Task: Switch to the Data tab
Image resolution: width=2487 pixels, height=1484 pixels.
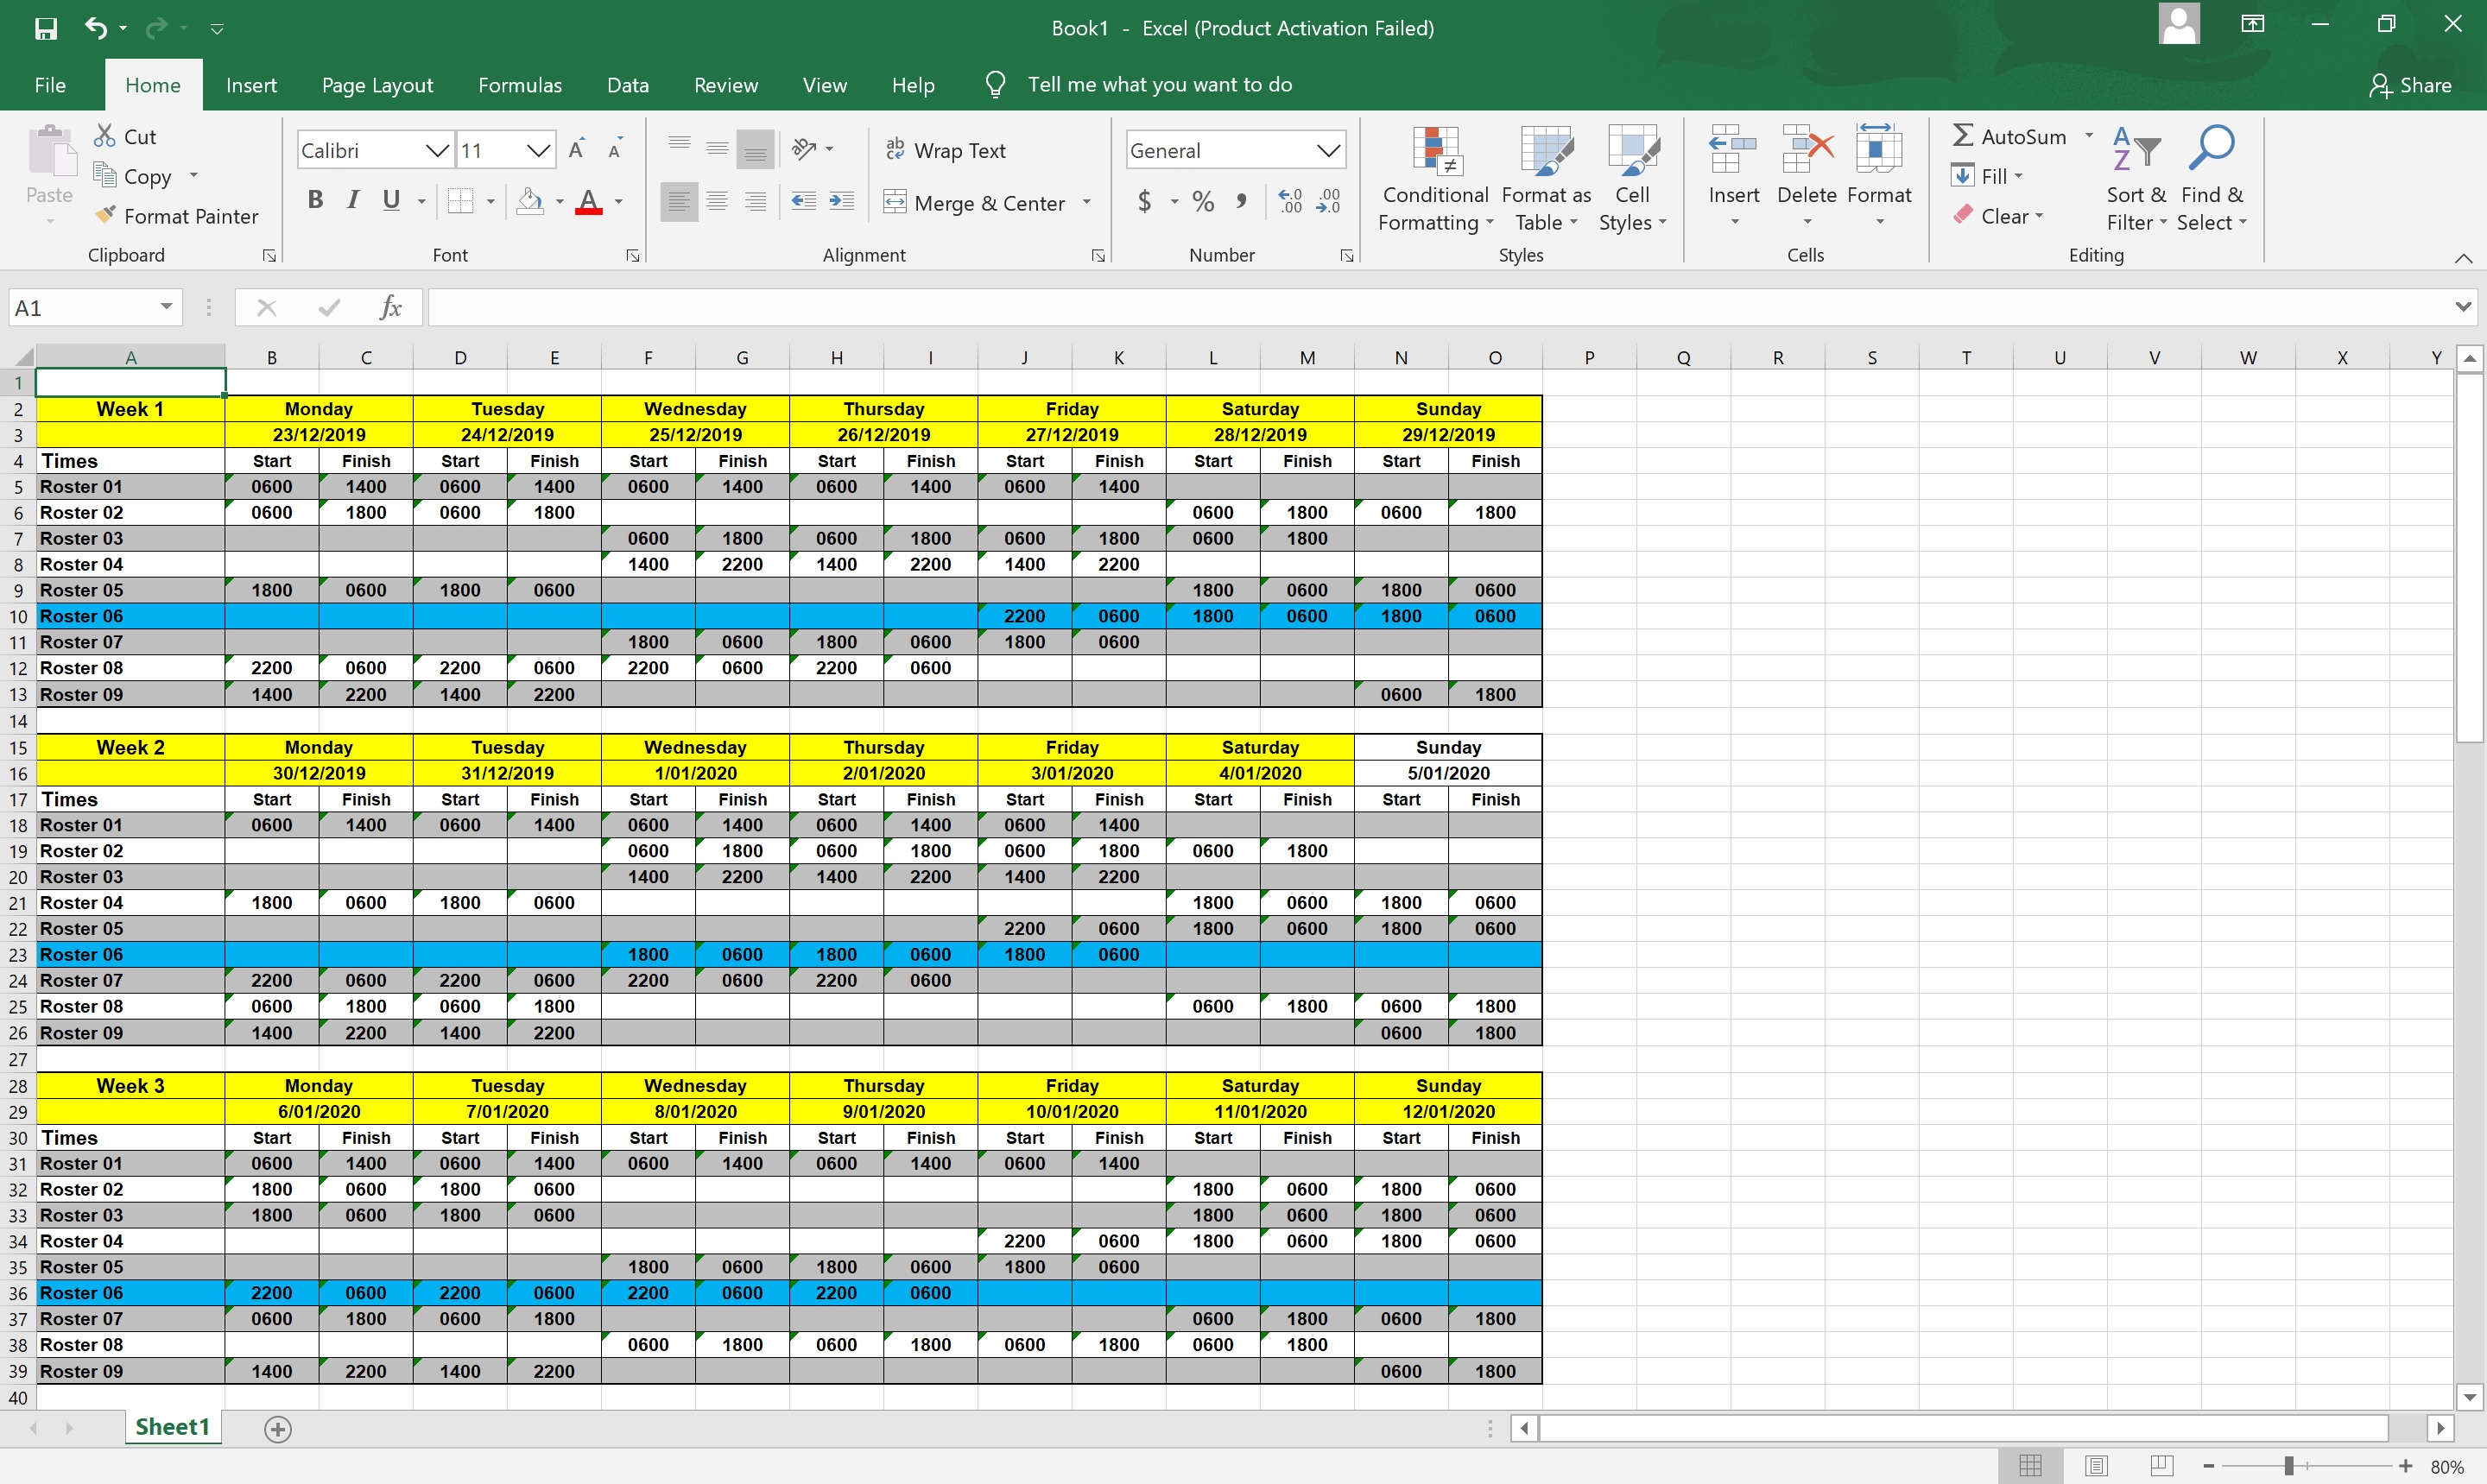Action: pyautogui.click(x=628, y=85)
